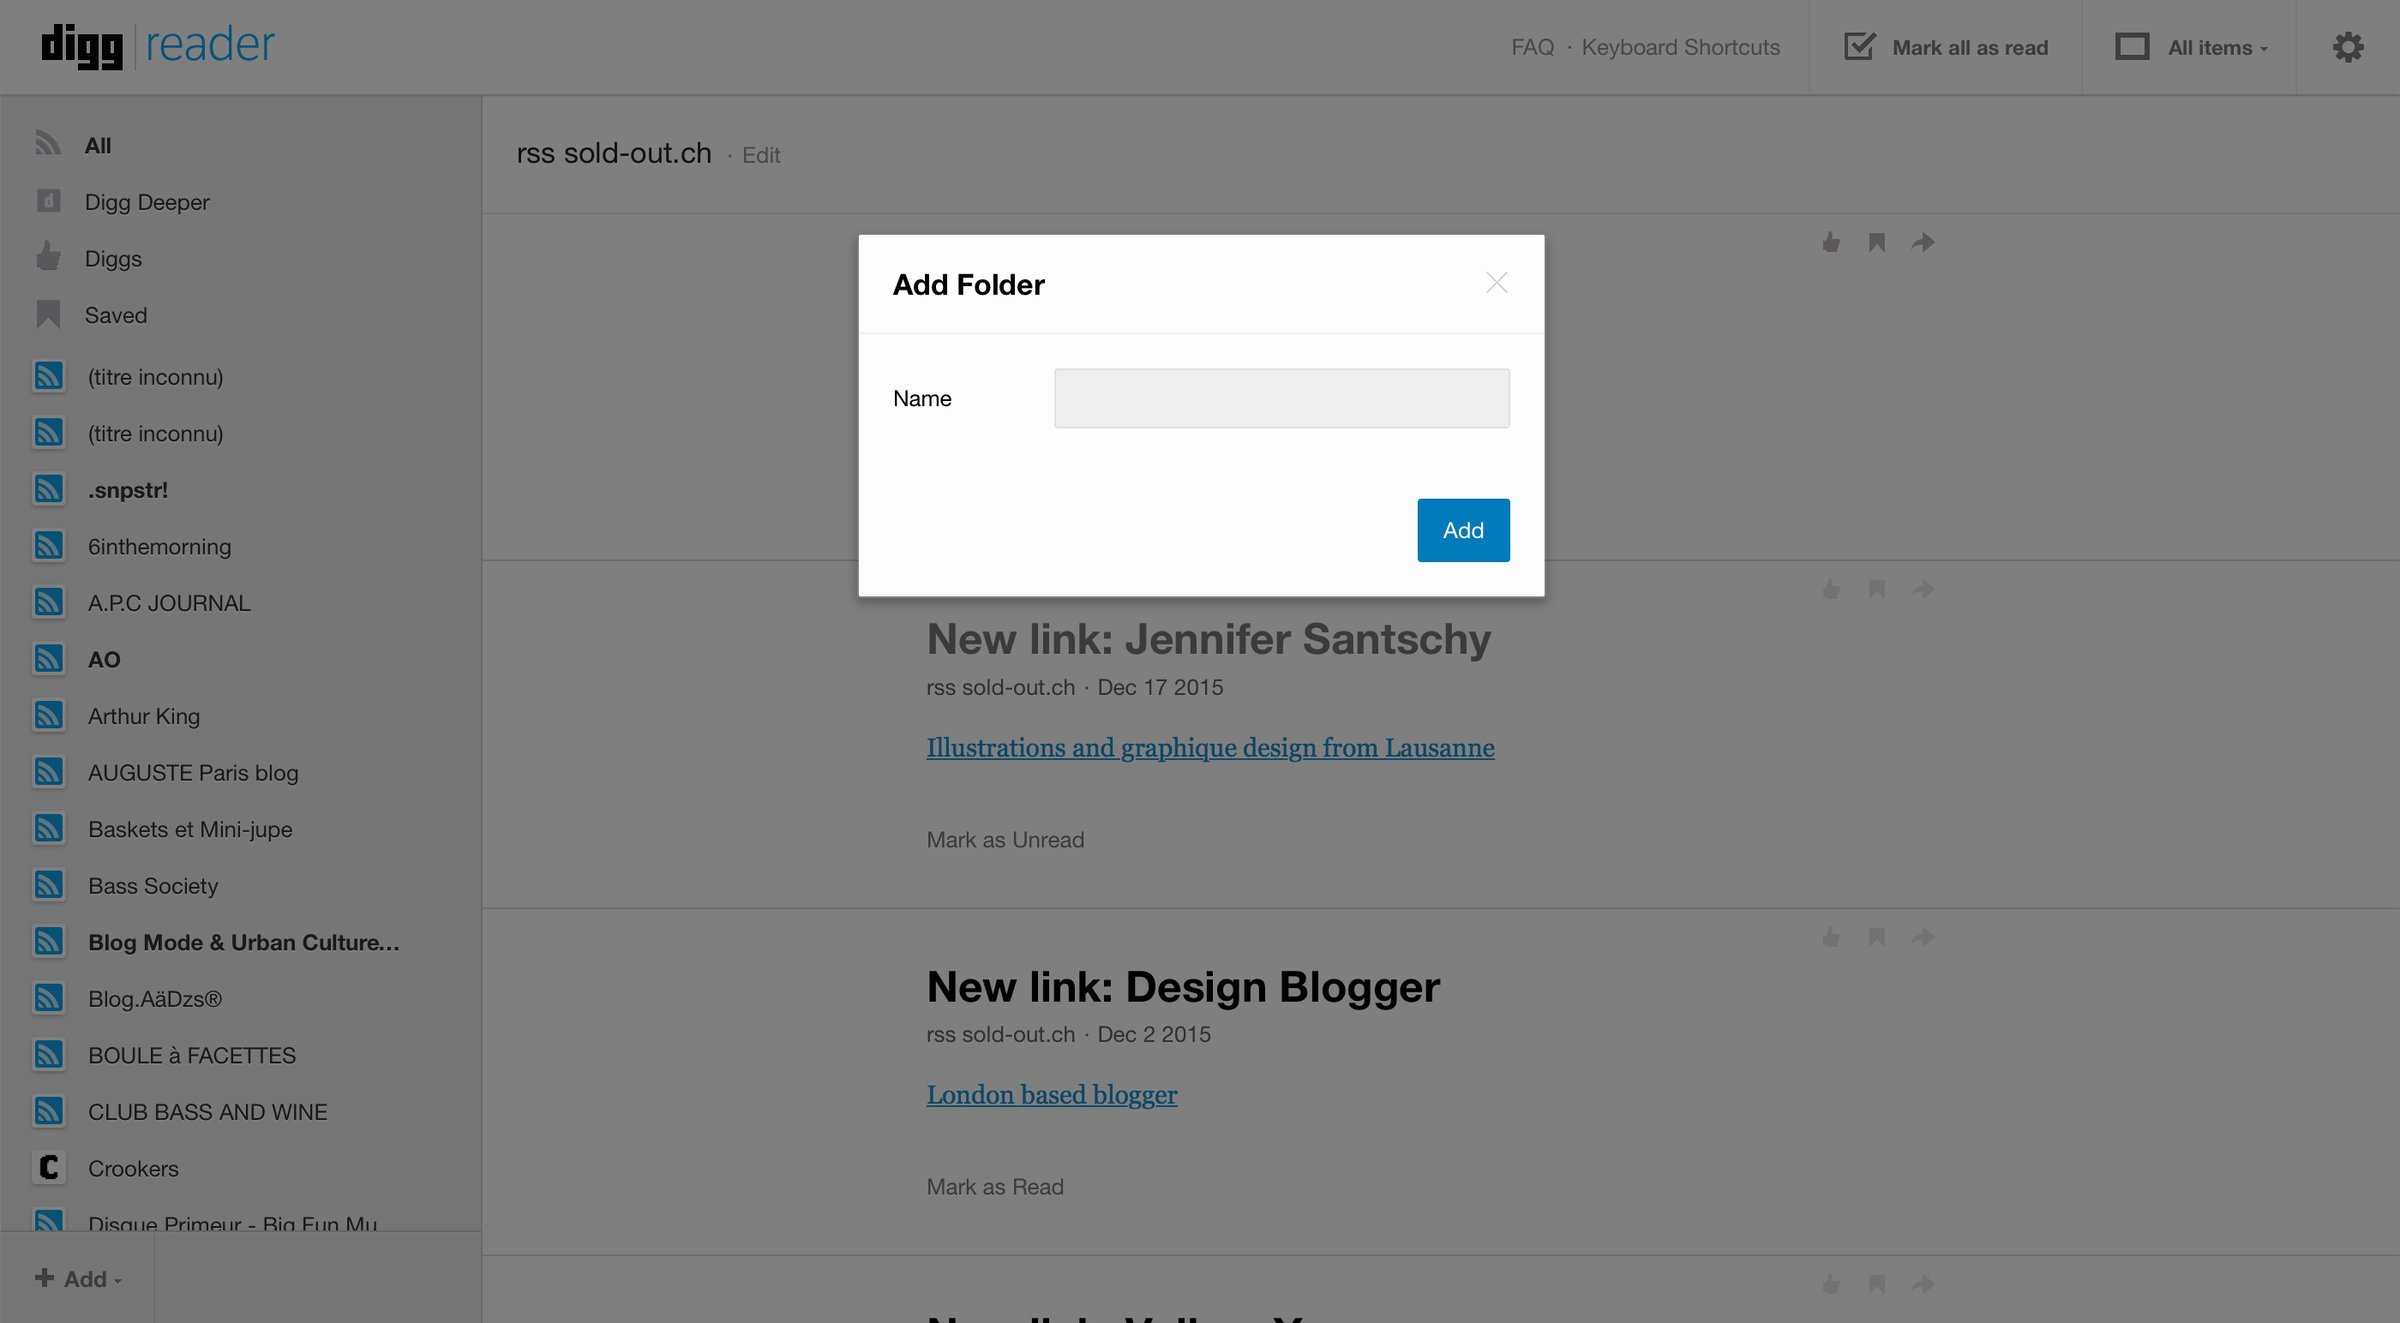Open Baskets et Mini-jupe feed
2400x1323 pixels.
tap(190, 829)
